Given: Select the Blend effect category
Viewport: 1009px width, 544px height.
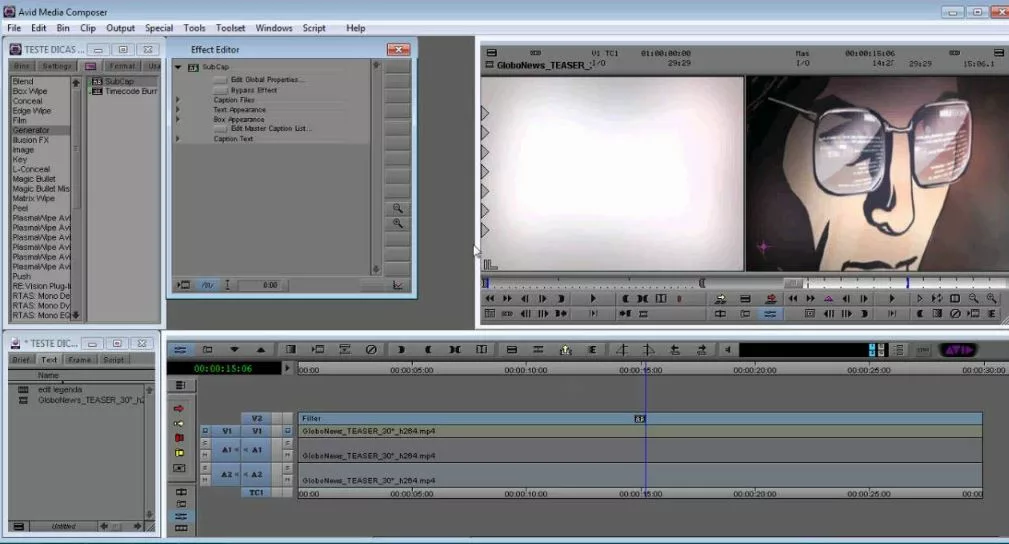Looking at the screenshot, I should point(23,81).
